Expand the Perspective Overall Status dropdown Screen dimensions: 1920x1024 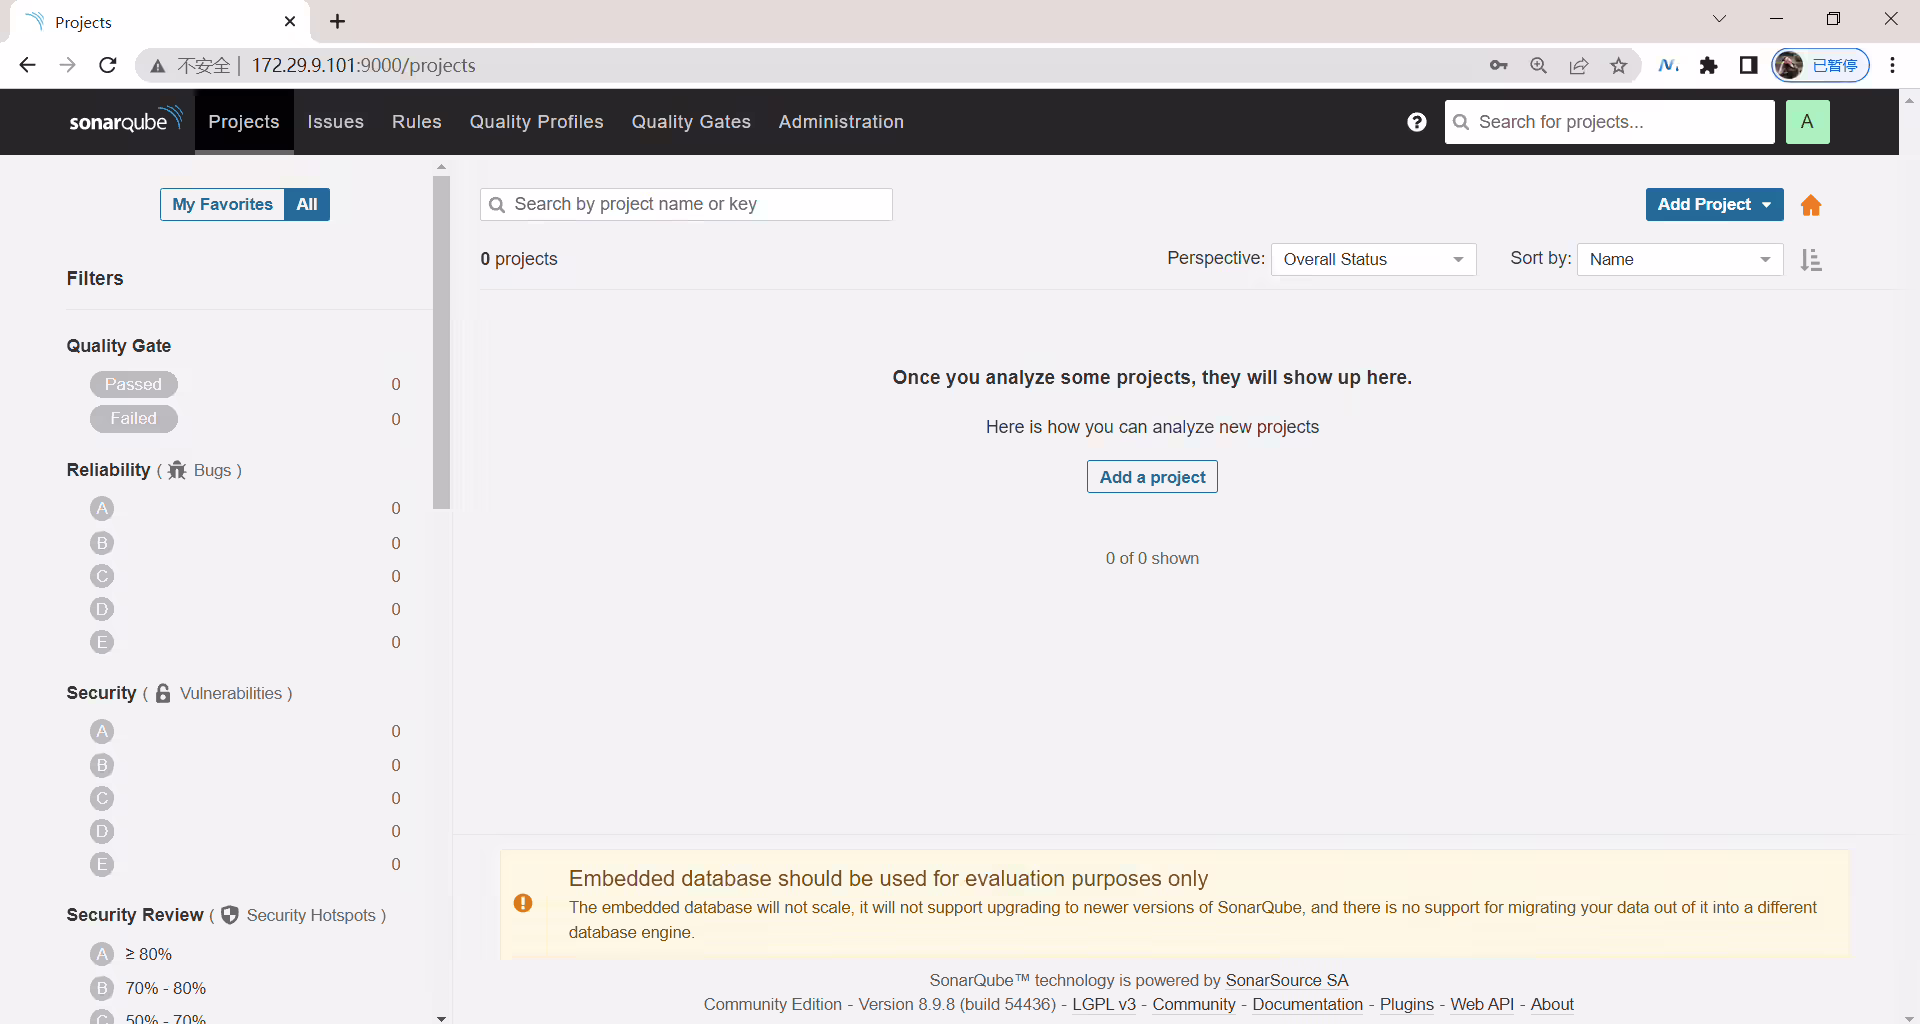pyautogui.click(x=1373, y=259)
